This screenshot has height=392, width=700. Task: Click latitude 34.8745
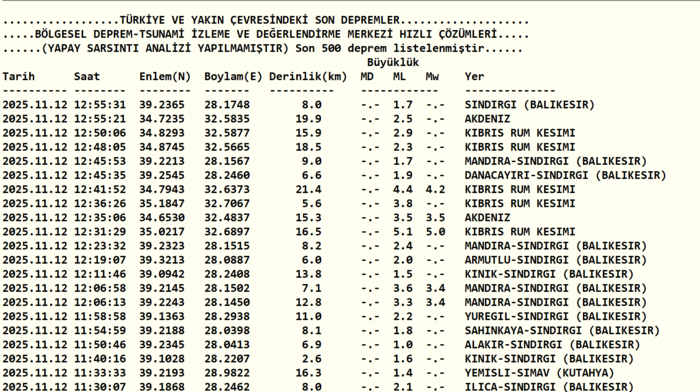(162, 147)
